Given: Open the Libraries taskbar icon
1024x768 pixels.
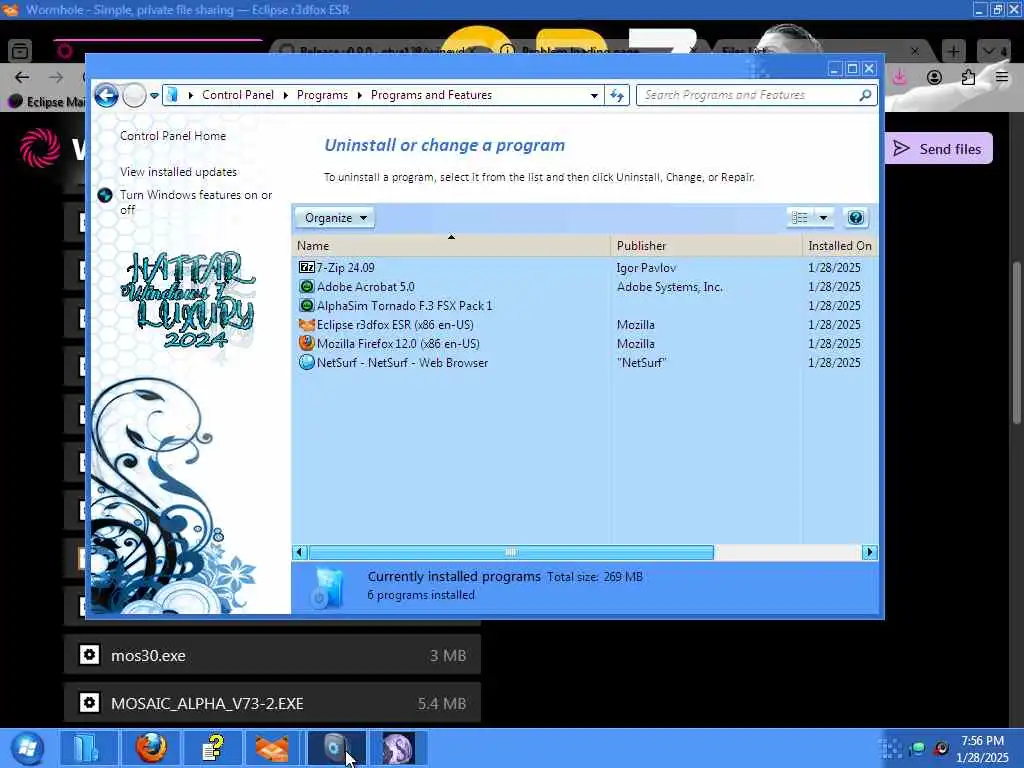Looking at the screenshot, I should coord(89,748).
